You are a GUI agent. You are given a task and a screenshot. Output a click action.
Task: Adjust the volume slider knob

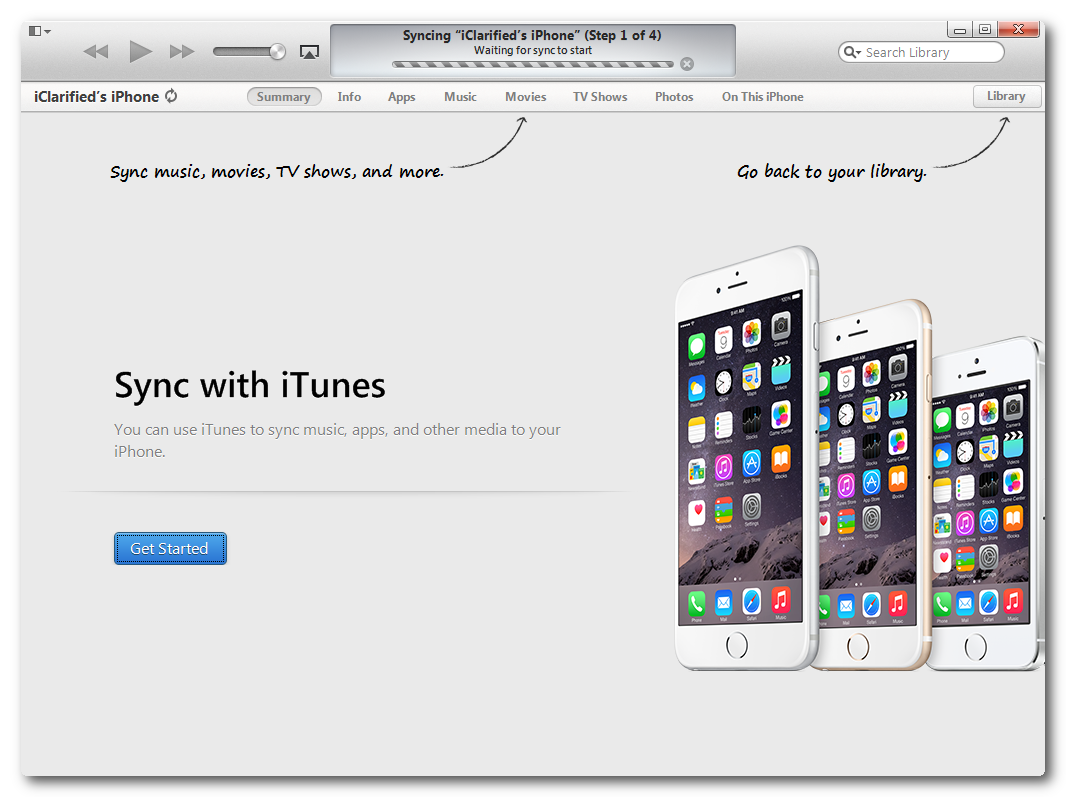click(277, 52)
